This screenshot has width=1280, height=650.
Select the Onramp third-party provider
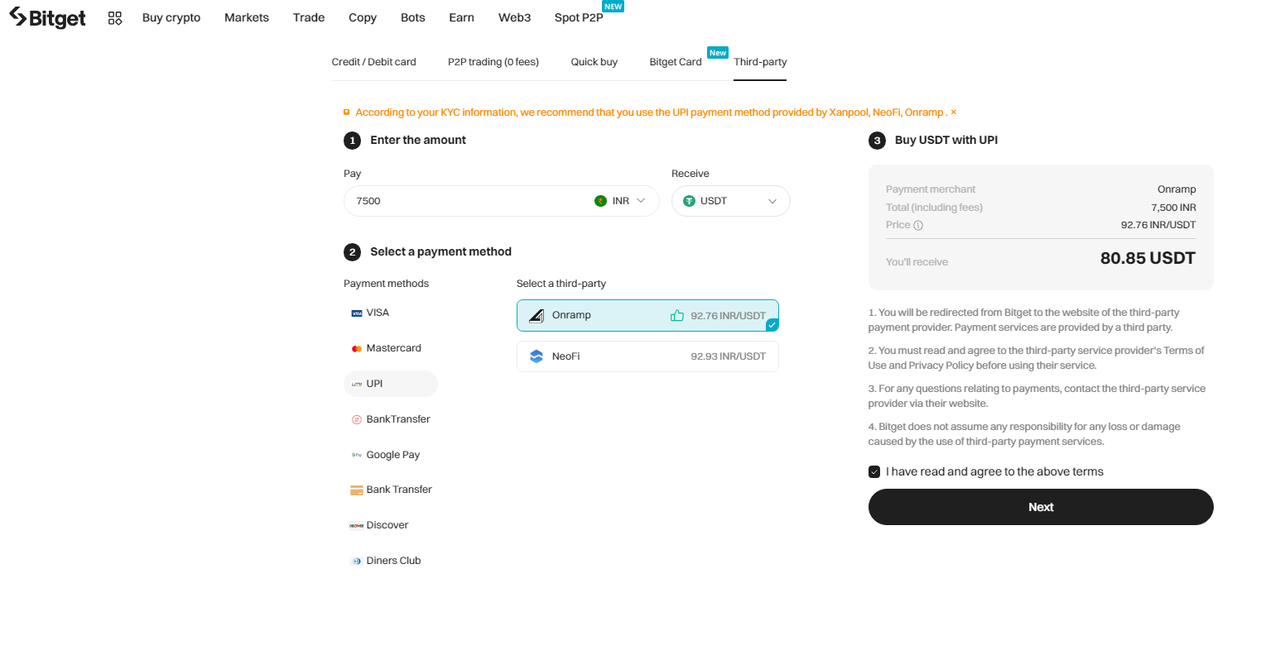click(648, 315)
